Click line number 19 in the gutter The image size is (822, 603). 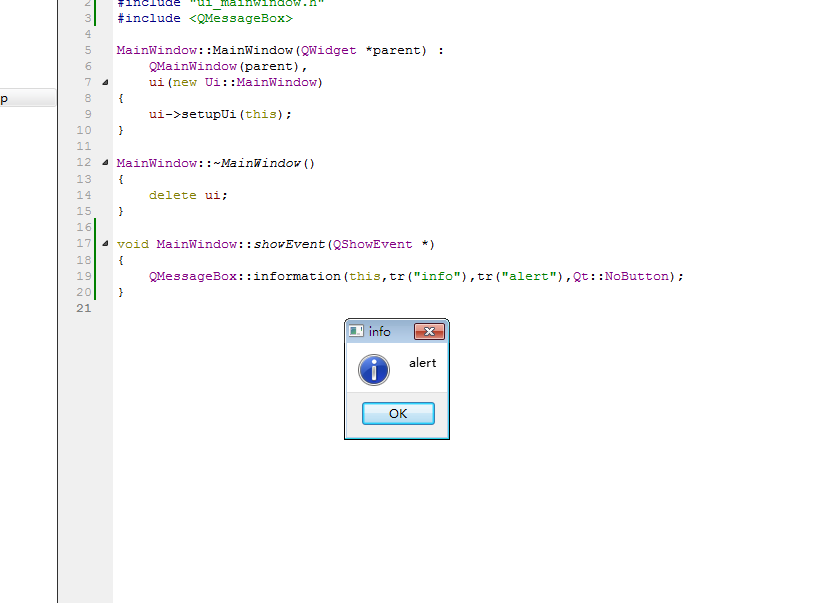point(84,276)
